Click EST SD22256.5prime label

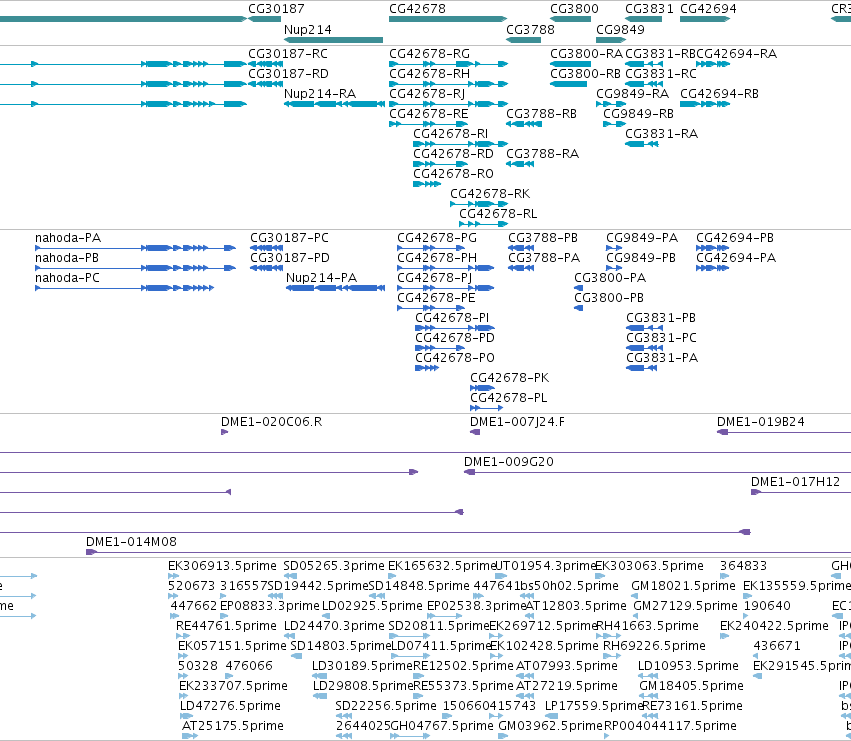(386, 706)
